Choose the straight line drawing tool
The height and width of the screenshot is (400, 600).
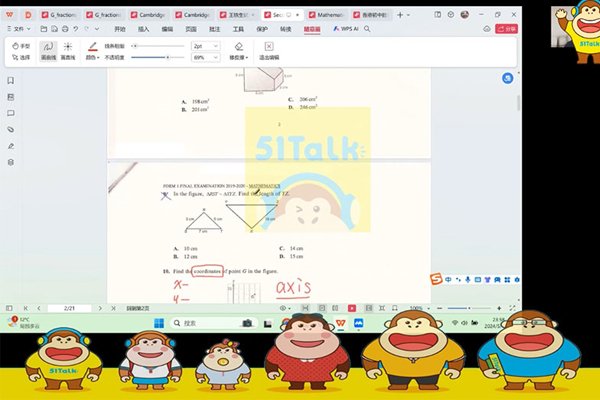coord(68,51)
